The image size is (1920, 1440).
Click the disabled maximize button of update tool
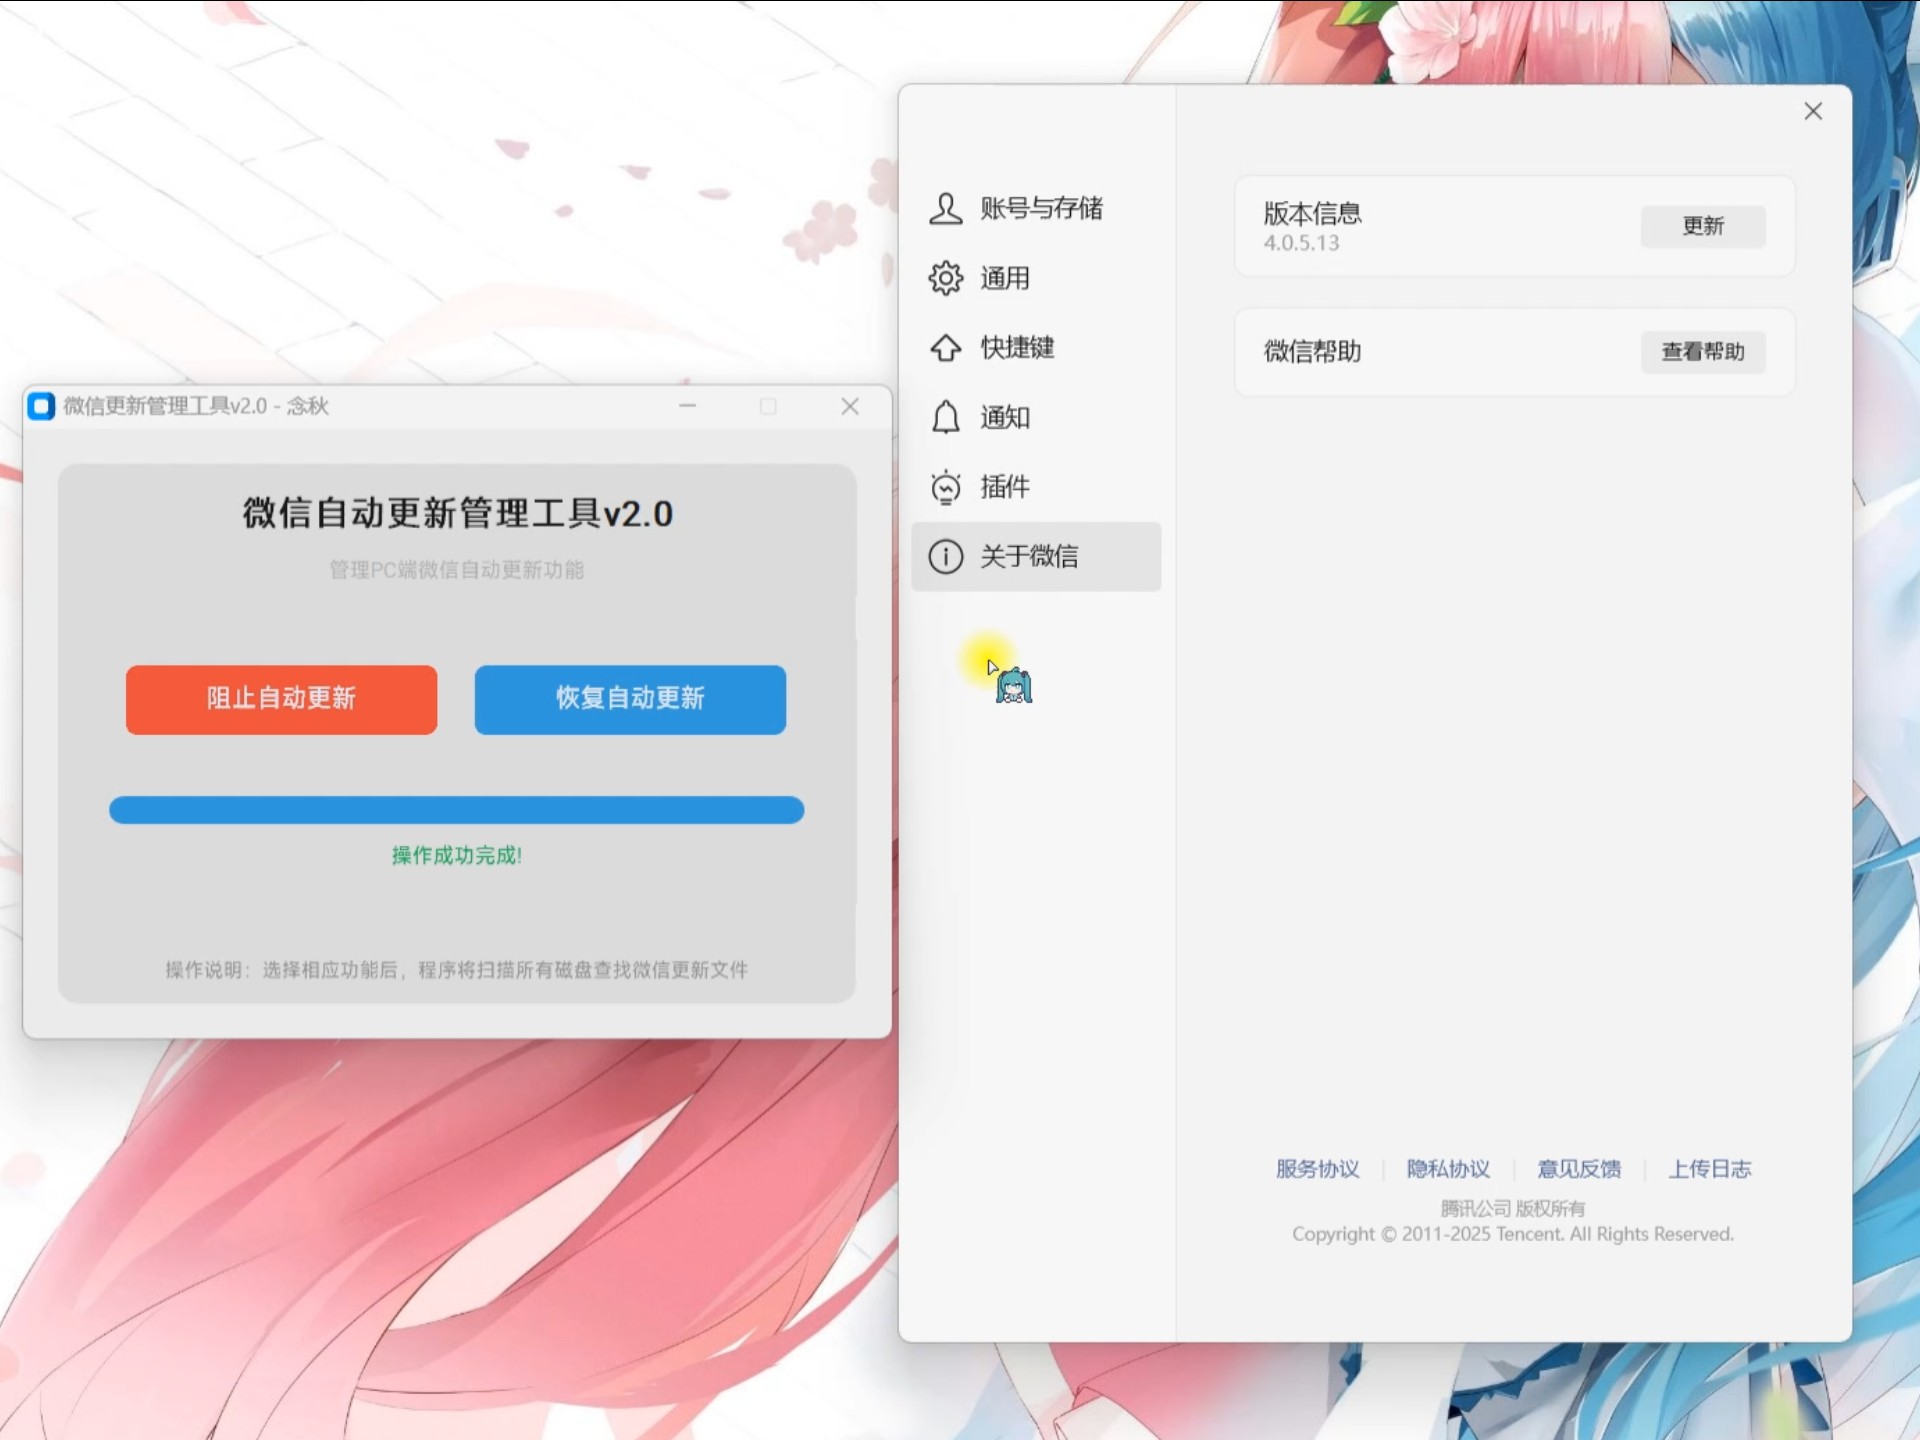[x=768, y=406]
